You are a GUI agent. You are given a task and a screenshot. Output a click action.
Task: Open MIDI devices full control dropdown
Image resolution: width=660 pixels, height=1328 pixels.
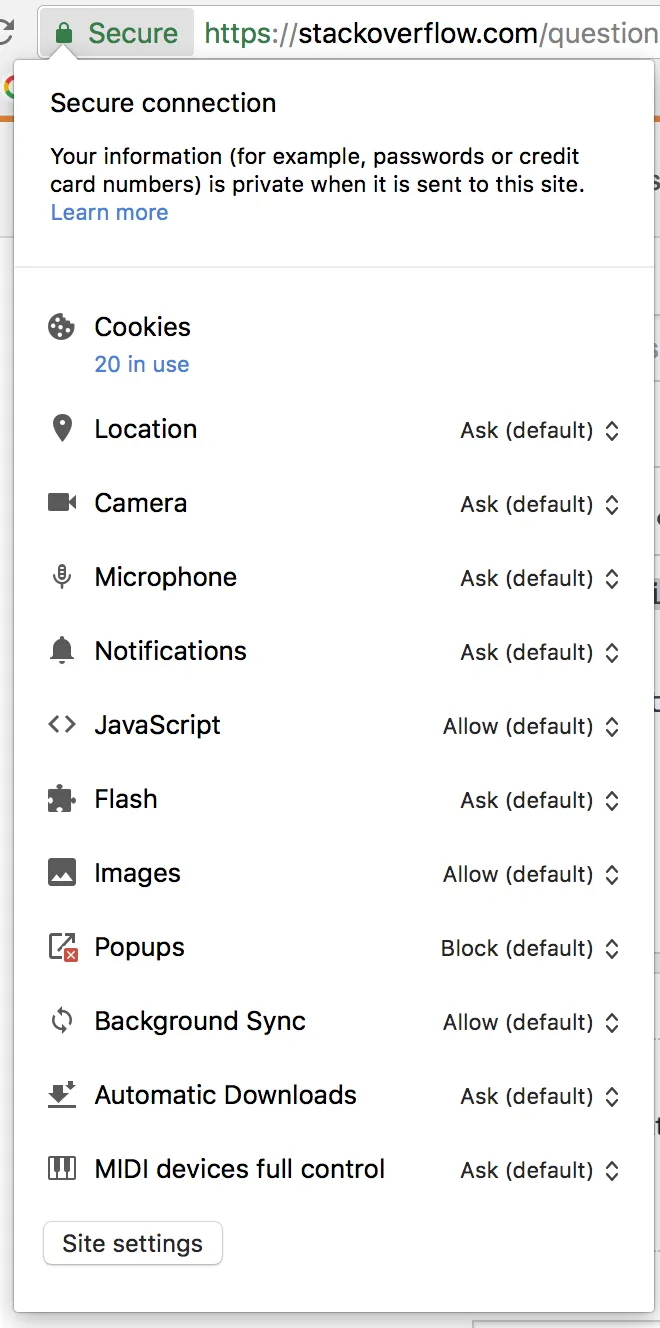(540, 1171)
